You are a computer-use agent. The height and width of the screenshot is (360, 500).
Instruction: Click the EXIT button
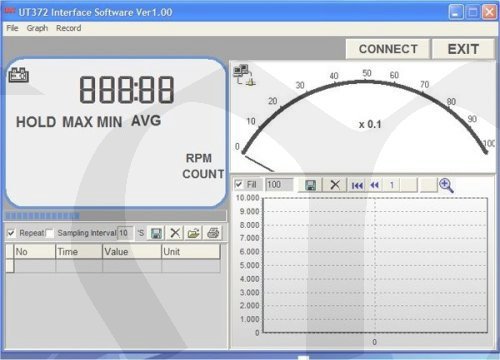coord(463,49)
